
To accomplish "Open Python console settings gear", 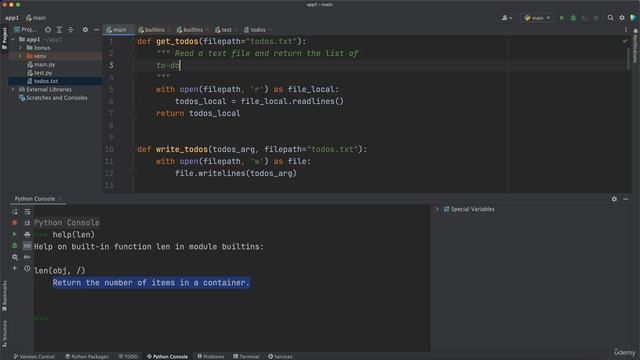I will [15, 257].
